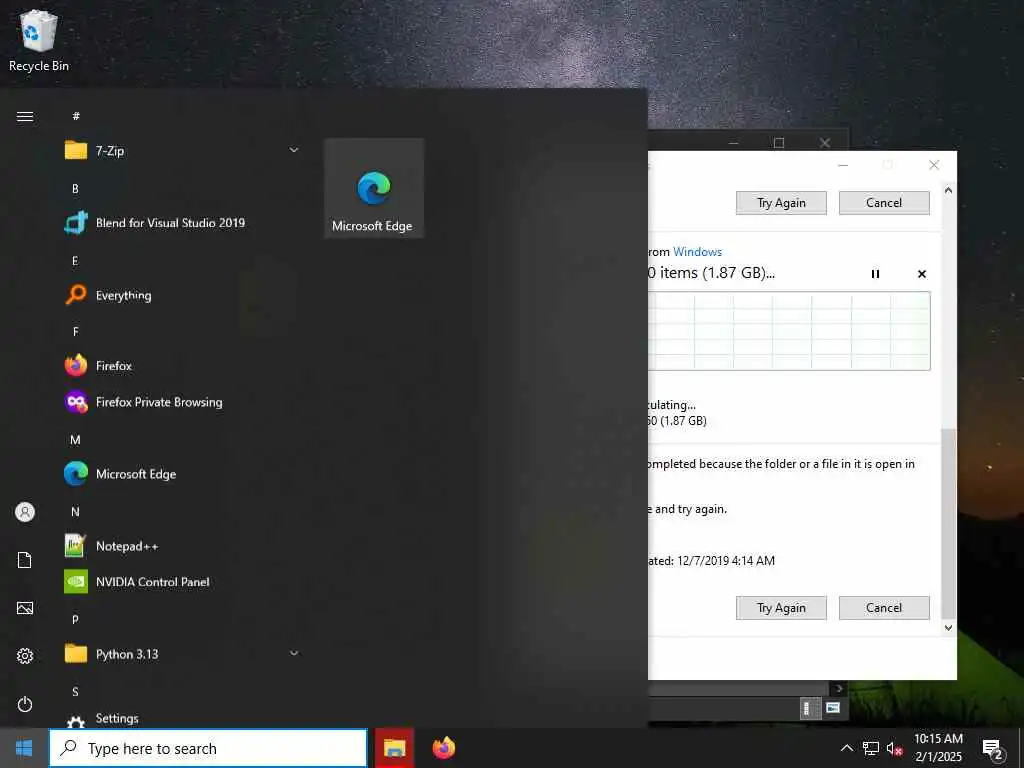The image size is (1024, 768).
Task: Follow the Windows source link
Action: tap(697, 251)
